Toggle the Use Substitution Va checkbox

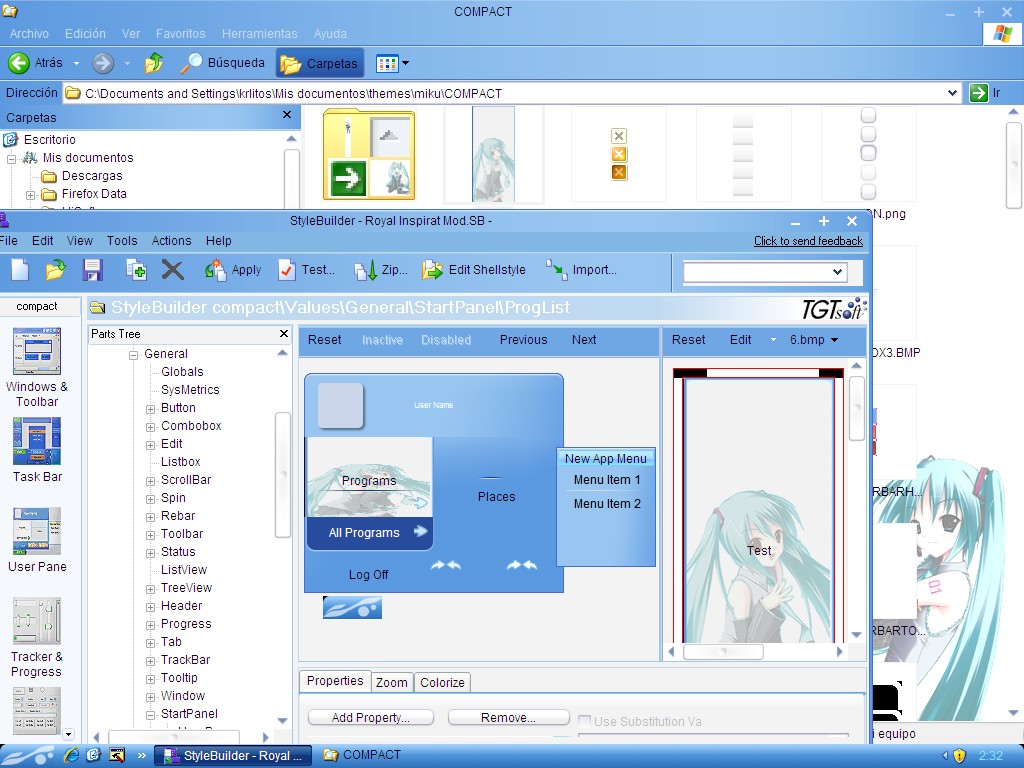[x=584, y=721]
